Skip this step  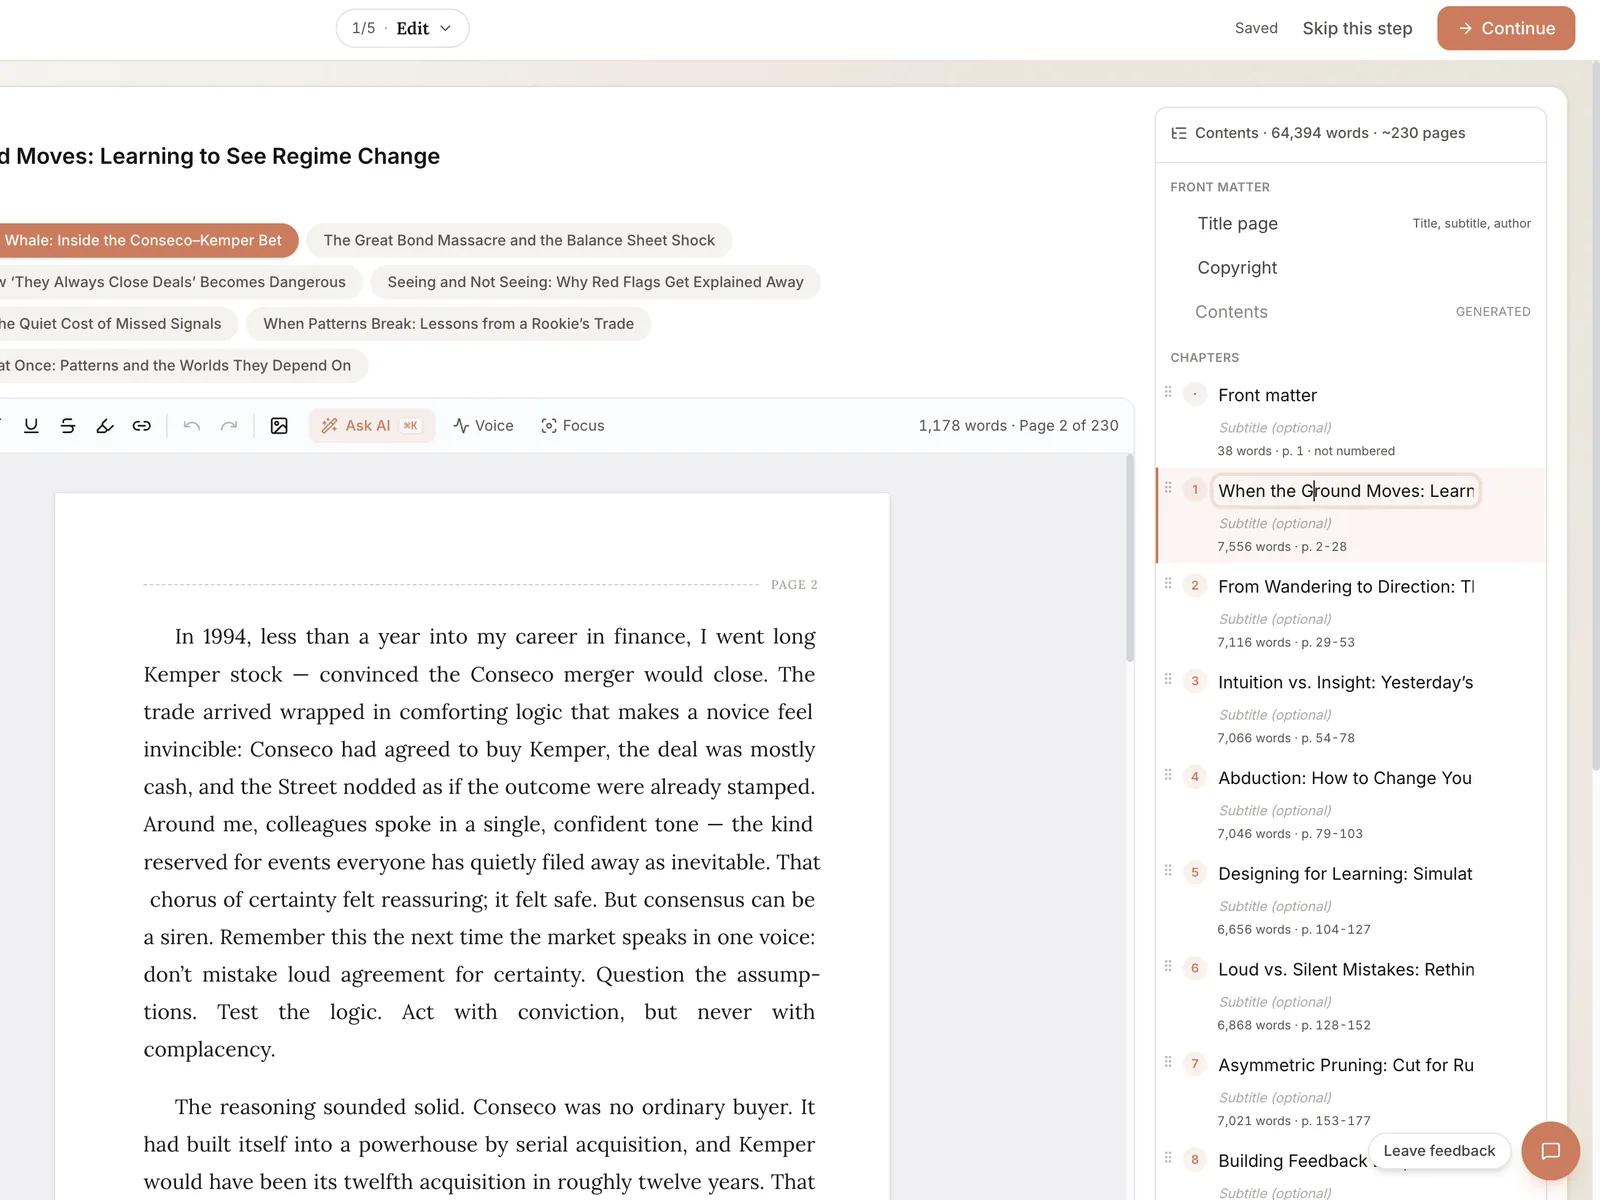click(1357, 28)
